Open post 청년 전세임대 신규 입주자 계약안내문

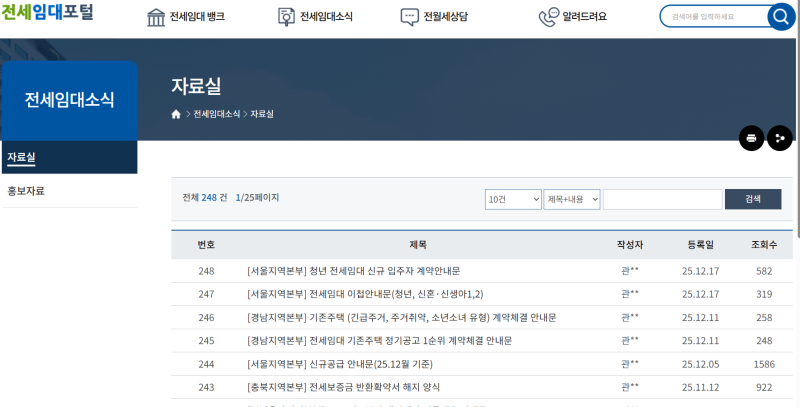pos(354,271)
